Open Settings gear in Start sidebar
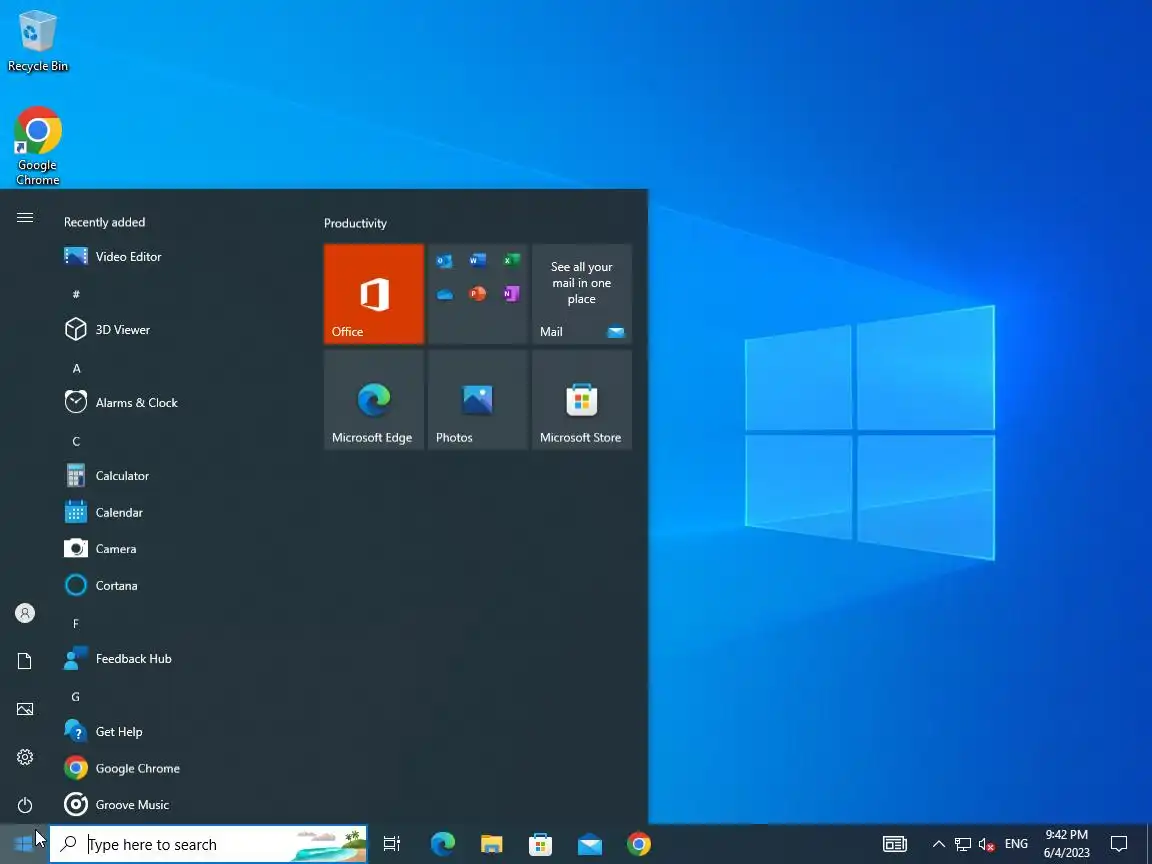Screen dimensions: 1152x864 (25, 757)
